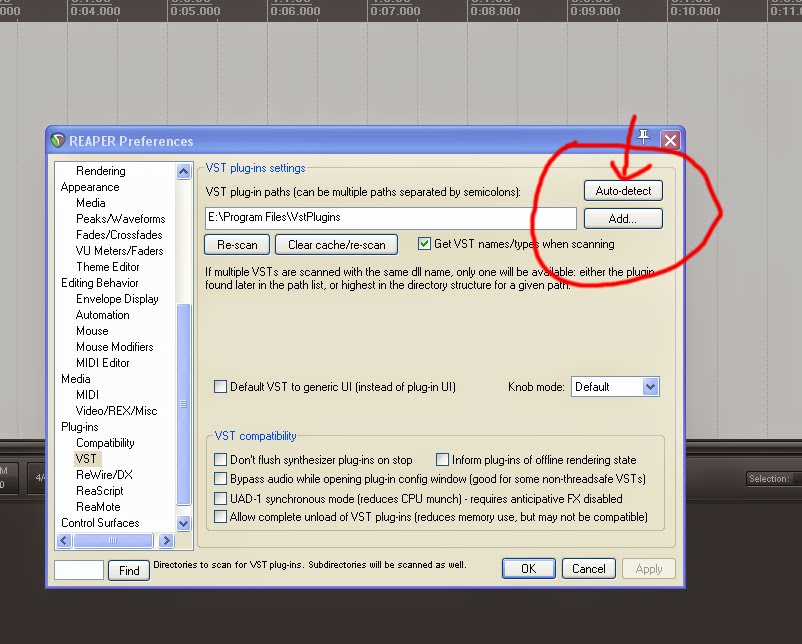The image size is (802, 644).
Task: Enable Bypass audio while opening plug-in config
Action: pos(220,479)
